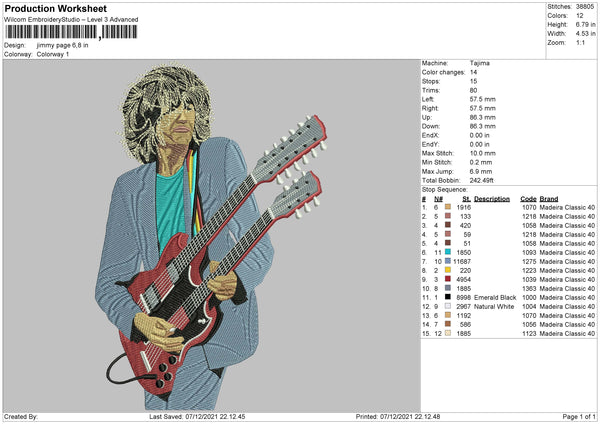Click the thread code '1056'
The width and height of the screenshot is (600, 424).
(x=529, y=325)
